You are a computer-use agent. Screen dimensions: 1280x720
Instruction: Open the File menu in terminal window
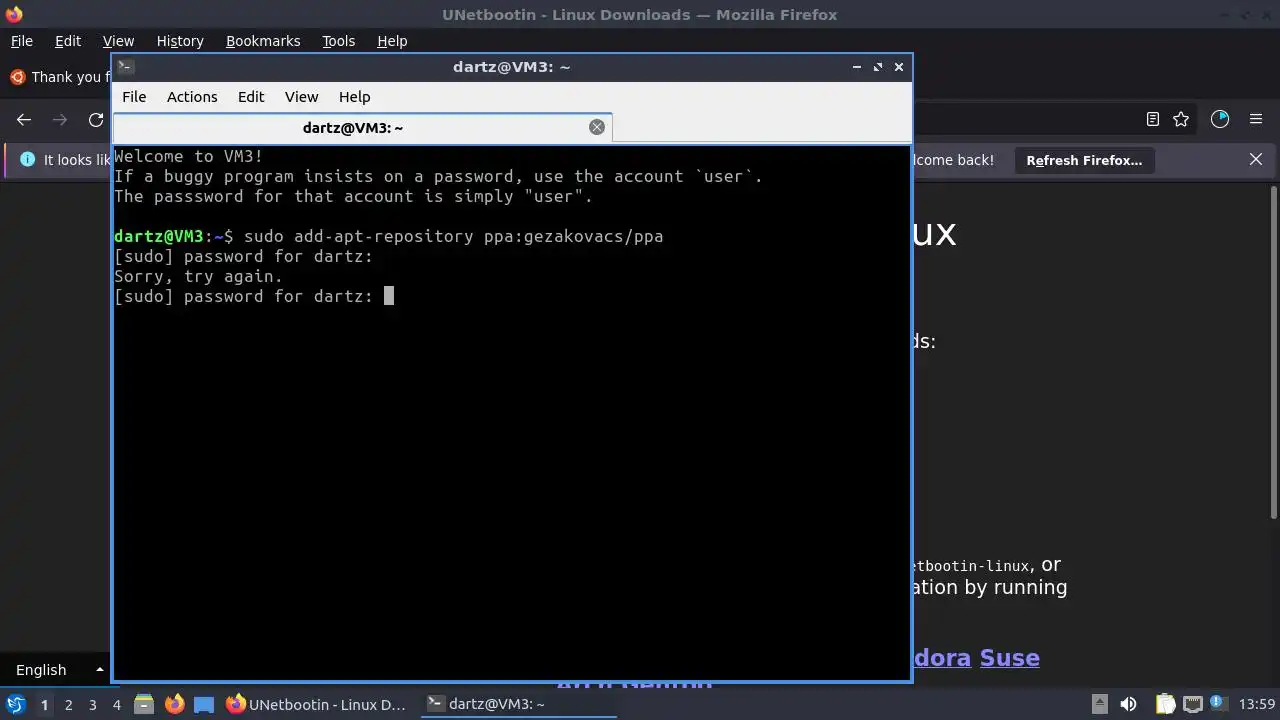coord(134,97)
